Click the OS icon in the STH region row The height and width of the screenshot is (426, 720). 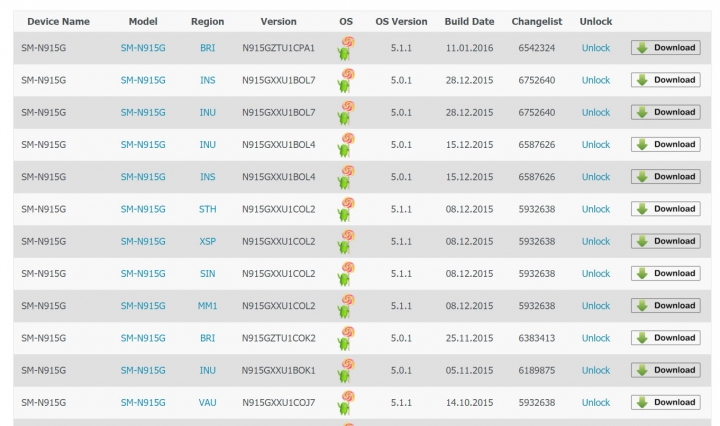point(346,209)
